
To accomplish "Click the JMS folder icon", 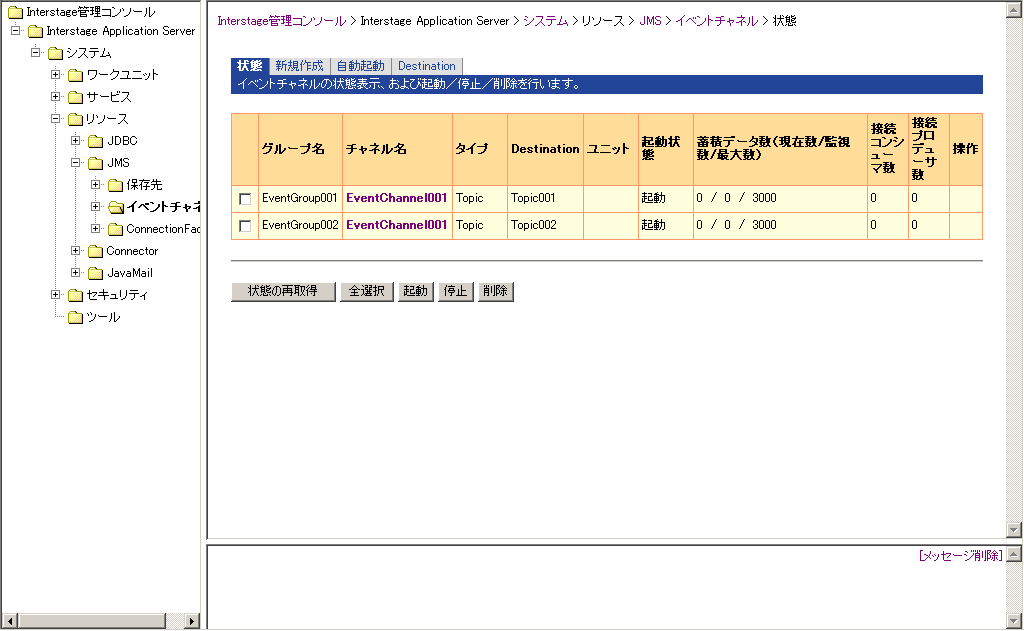I will tap(96, 163).
